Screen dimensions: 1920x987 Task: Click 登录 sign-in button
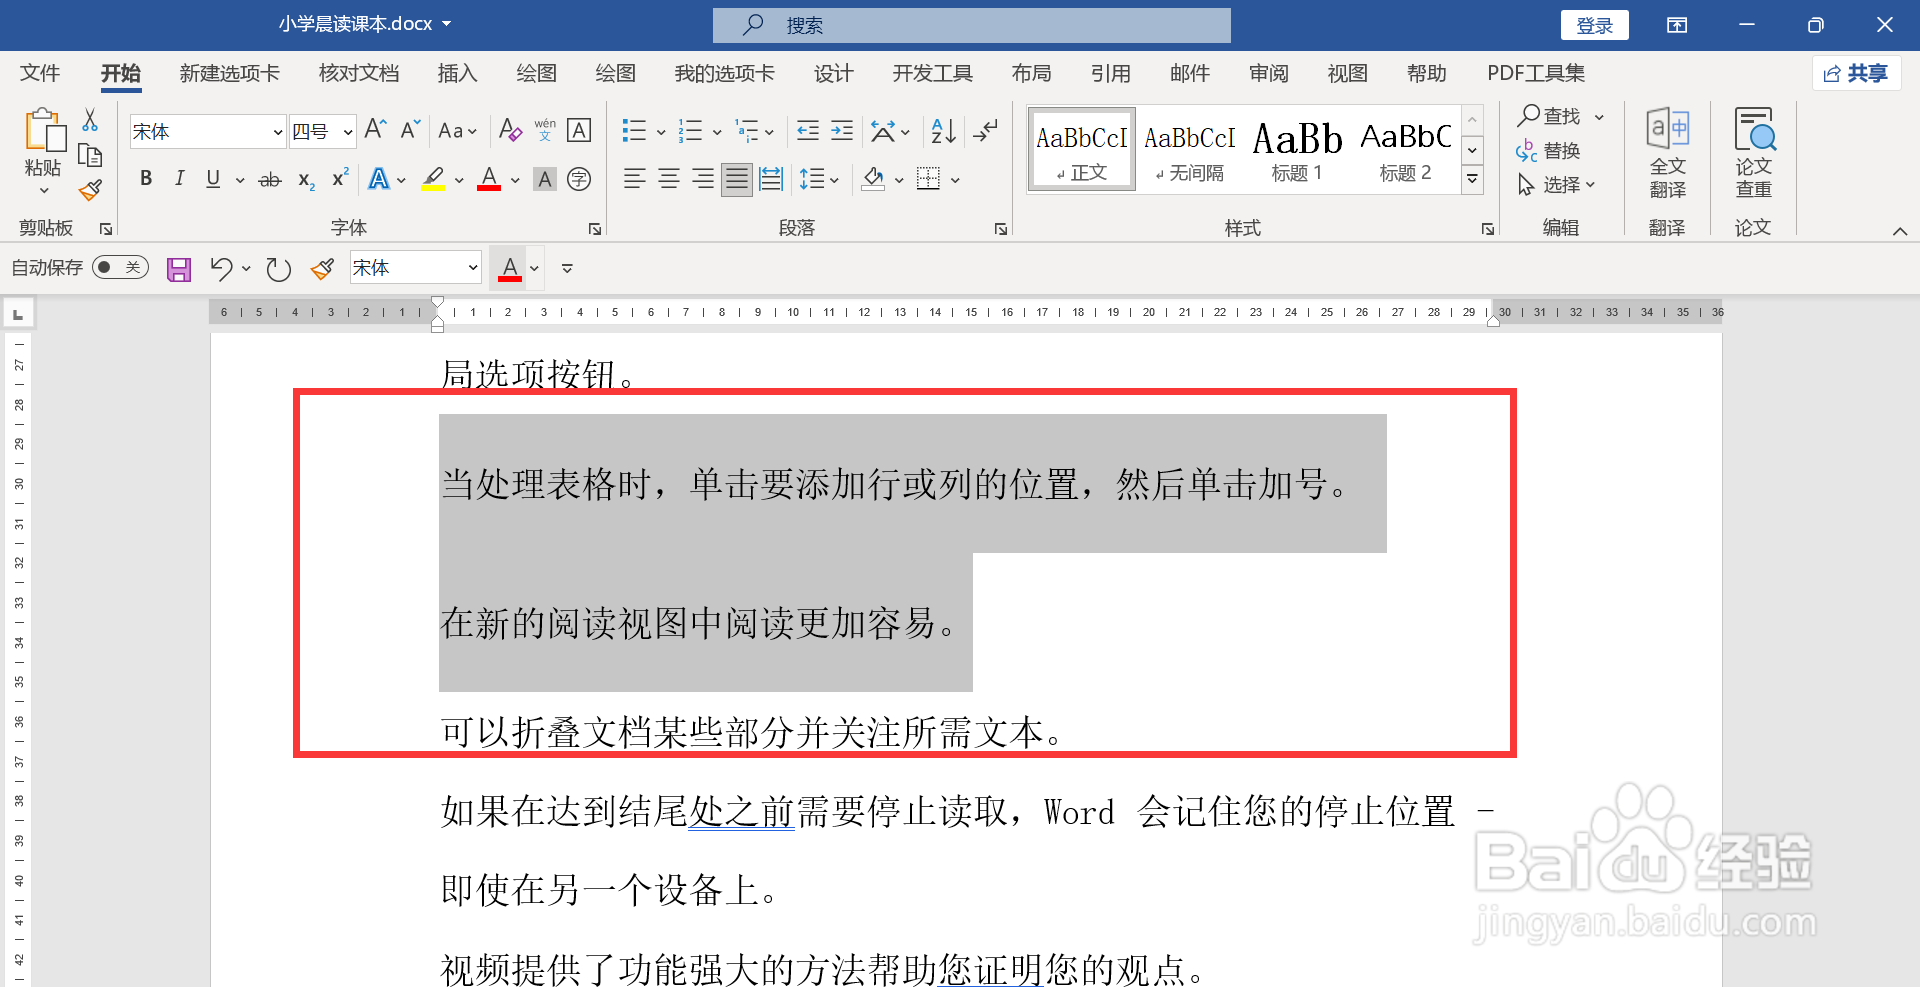1595,25
